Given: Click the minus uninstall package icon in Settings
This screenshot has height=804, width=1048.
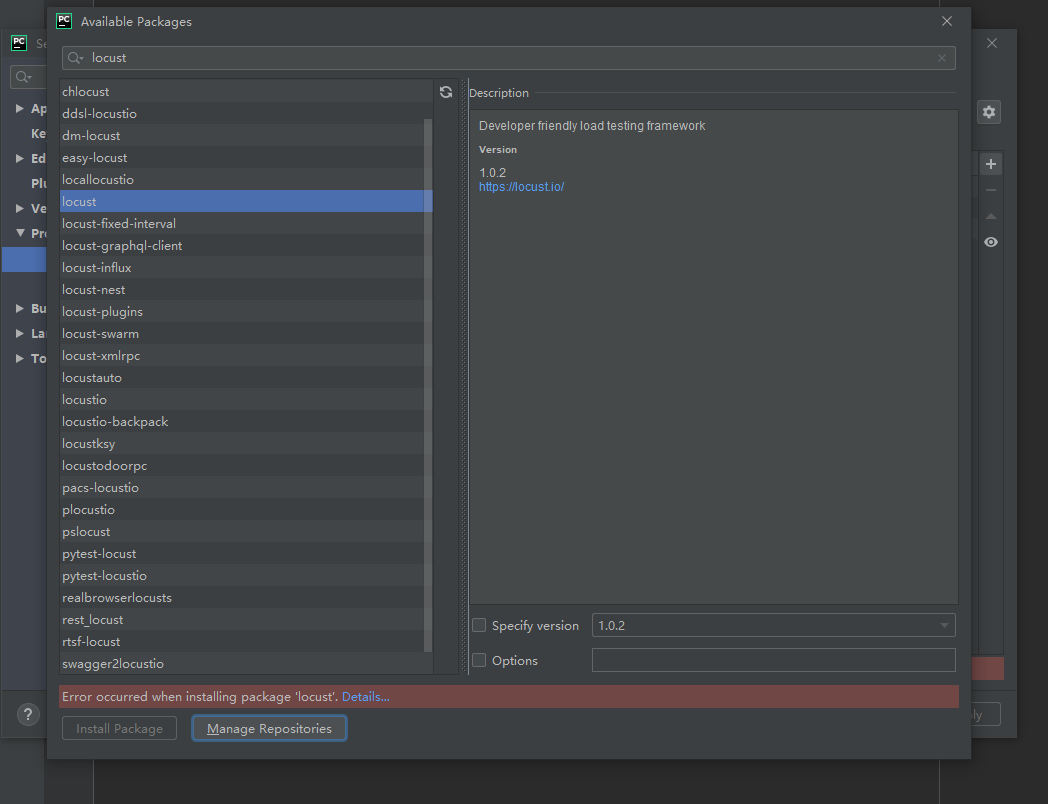Looking at the screenshot, I should tap(991, 190).
